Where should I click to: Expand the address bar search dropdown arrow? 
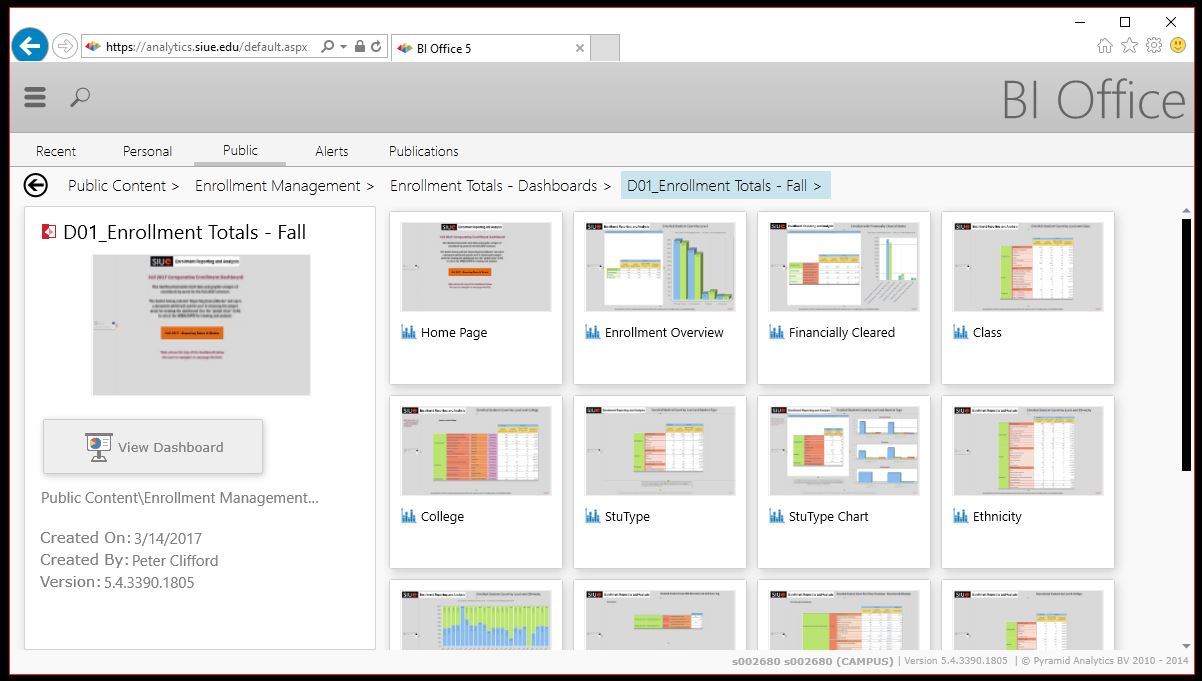344,47
